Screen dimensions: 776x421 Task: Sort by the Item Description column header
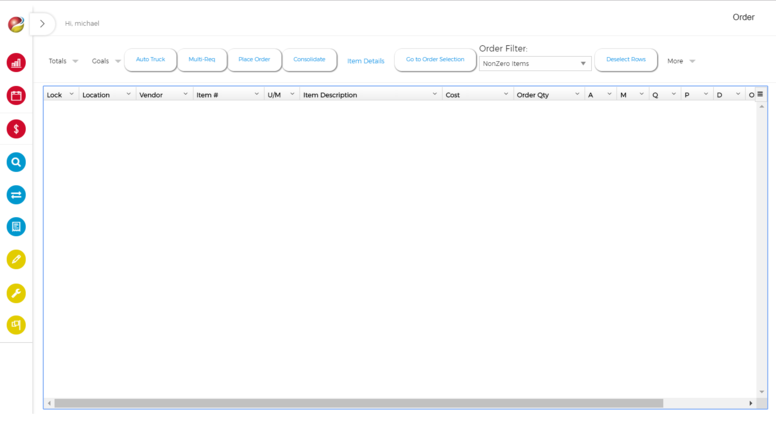(330, 95)
